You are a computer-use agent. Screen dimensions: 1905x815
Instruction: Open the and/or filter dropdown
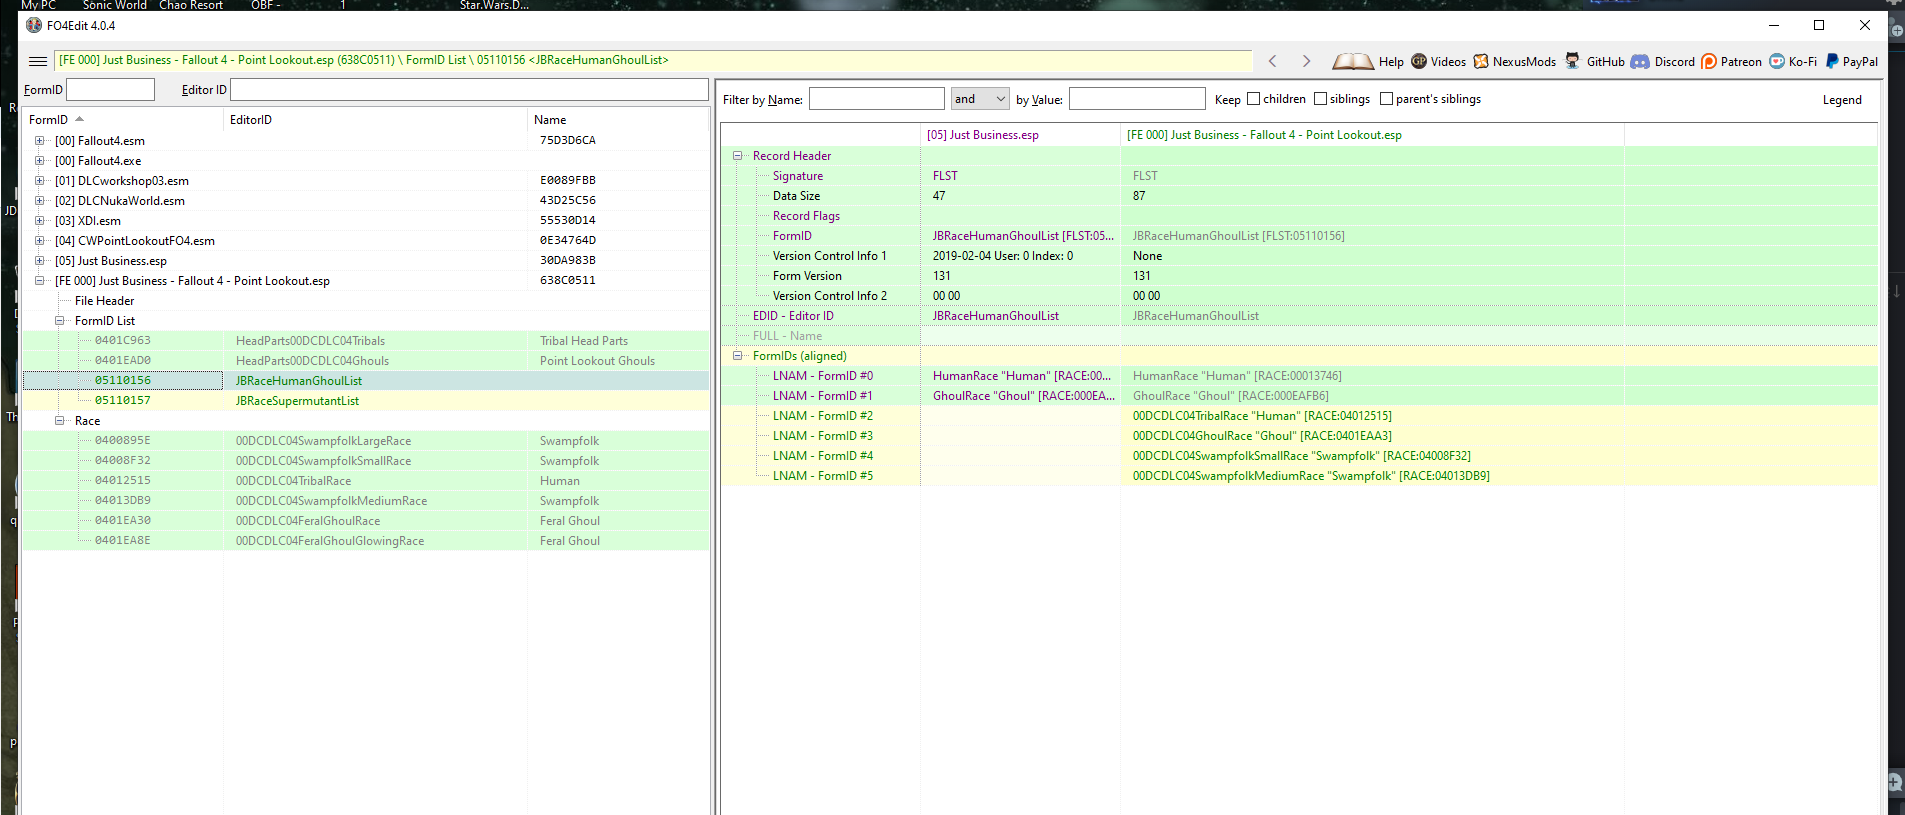(980, 99)
